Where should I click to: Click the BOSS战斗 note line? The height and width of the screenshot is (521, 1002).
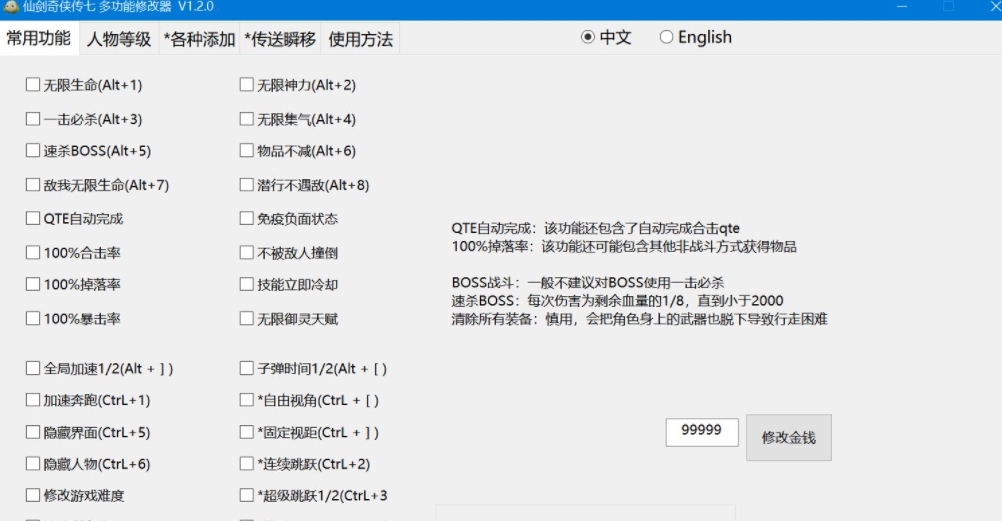click(x=588, y=283)
